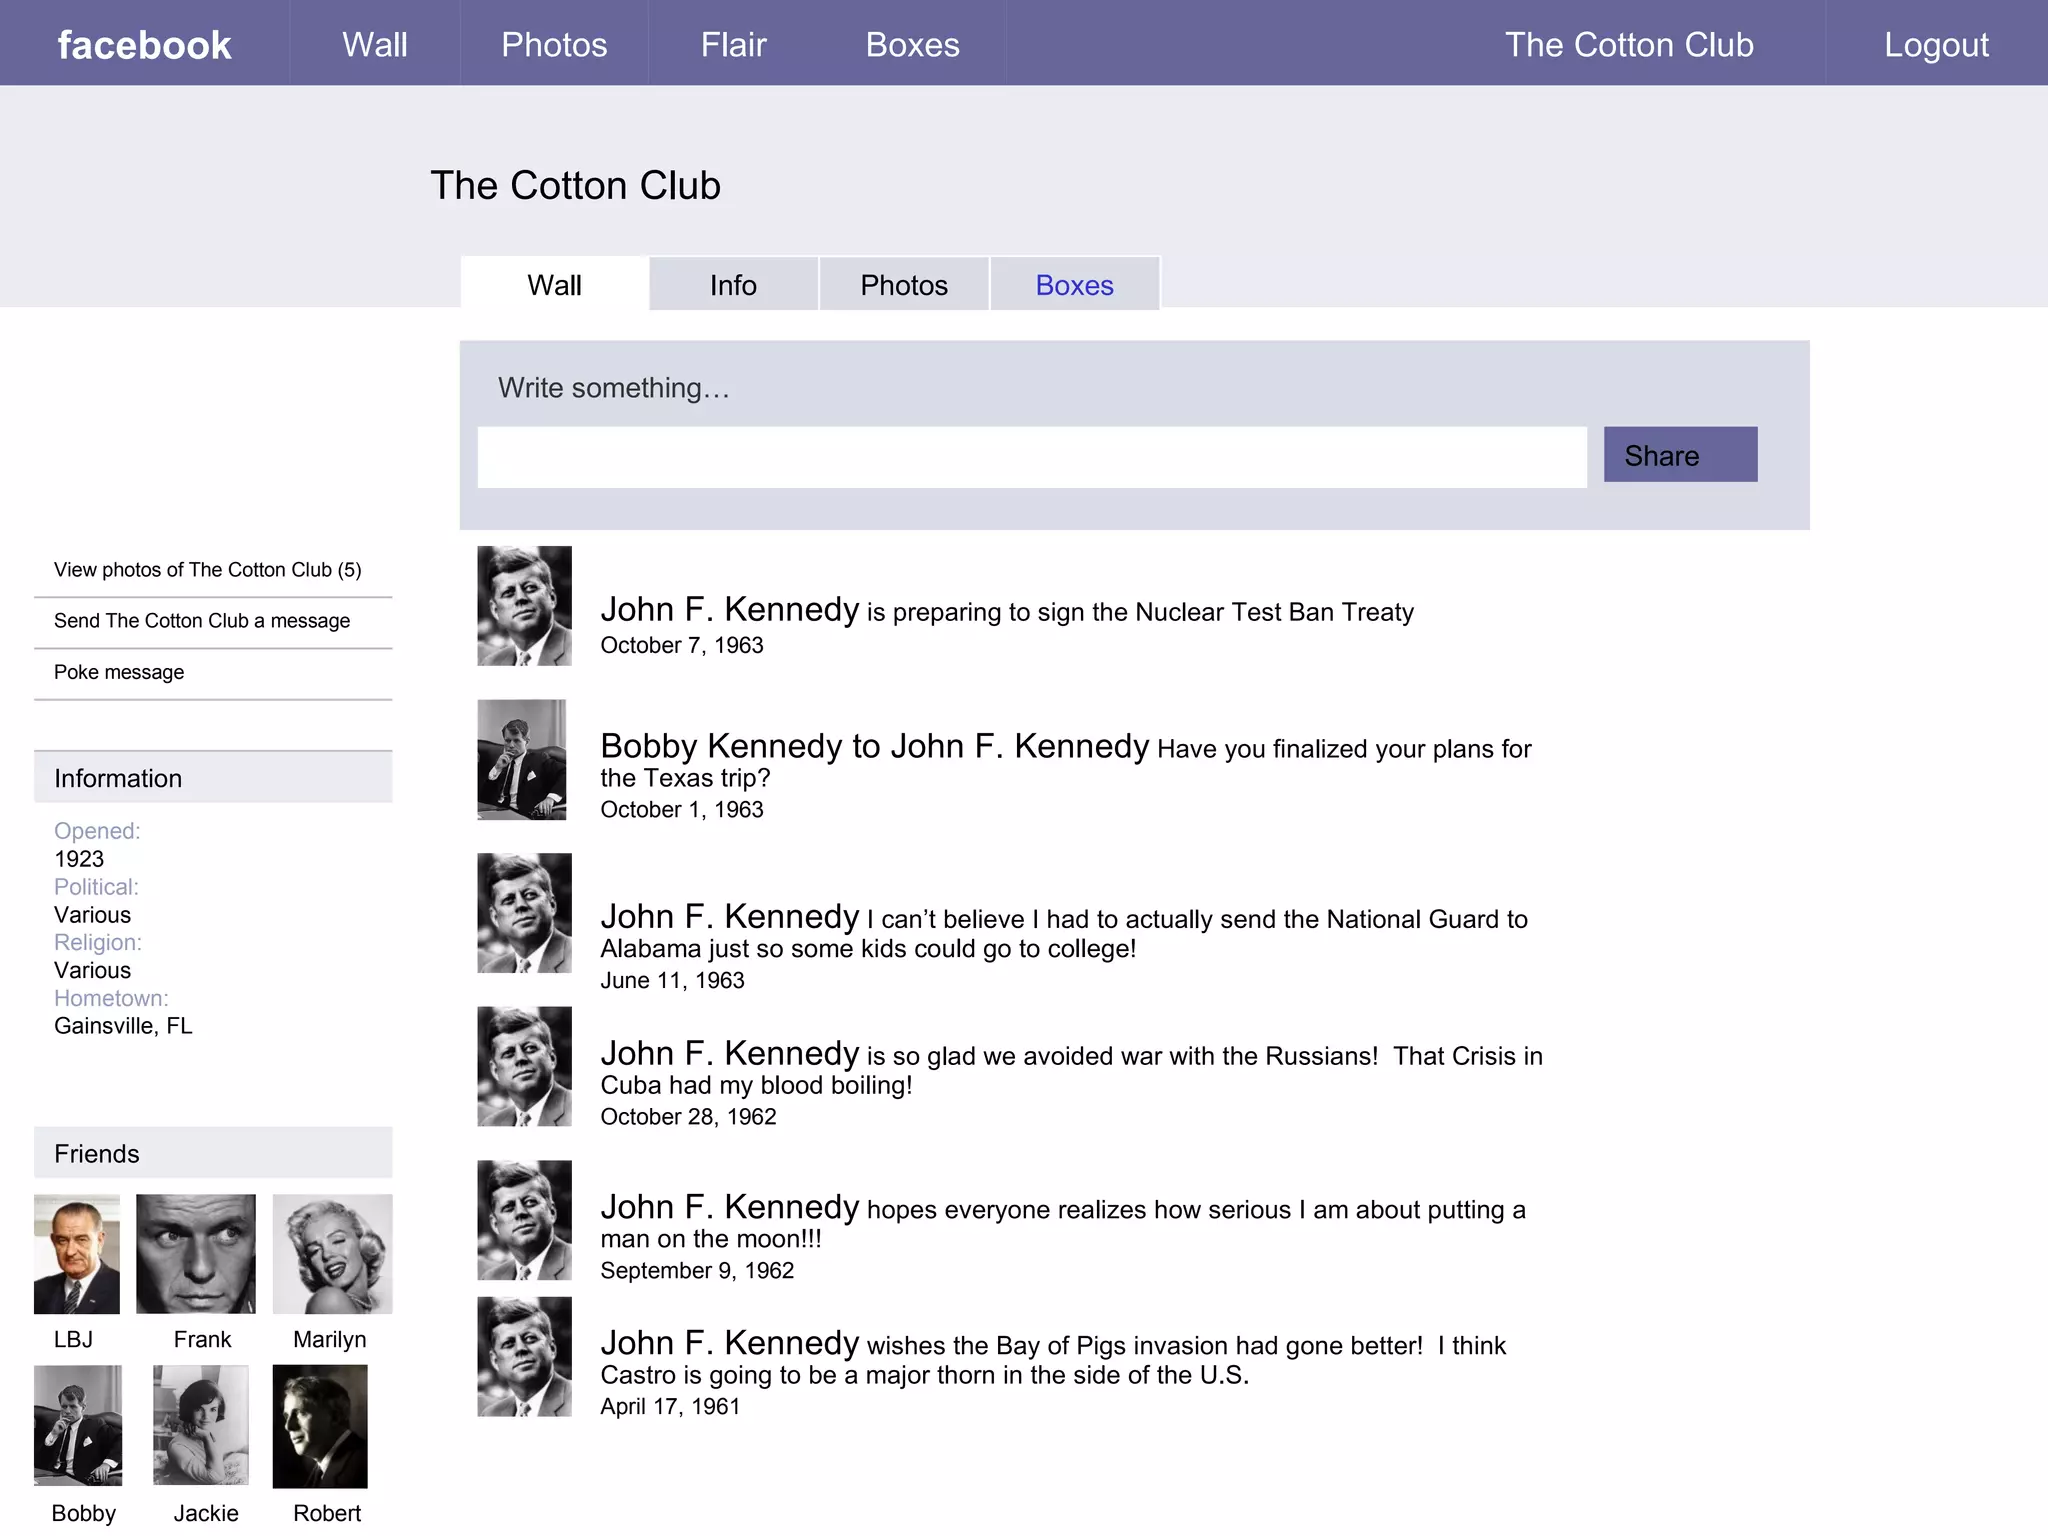Click Bobby Kennedy's post profile picture
The image size is (2048, 1536).
[x=522, y=760]
